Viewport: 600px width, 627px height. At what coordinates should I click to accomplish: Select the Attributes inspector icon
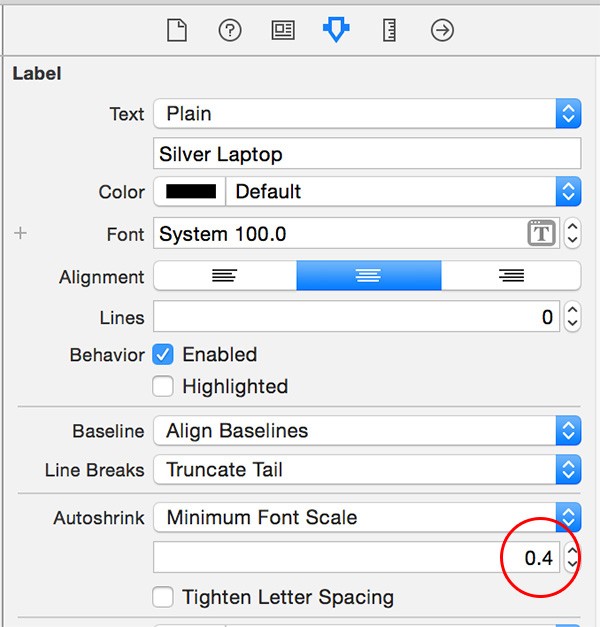(x=336, y=30)
